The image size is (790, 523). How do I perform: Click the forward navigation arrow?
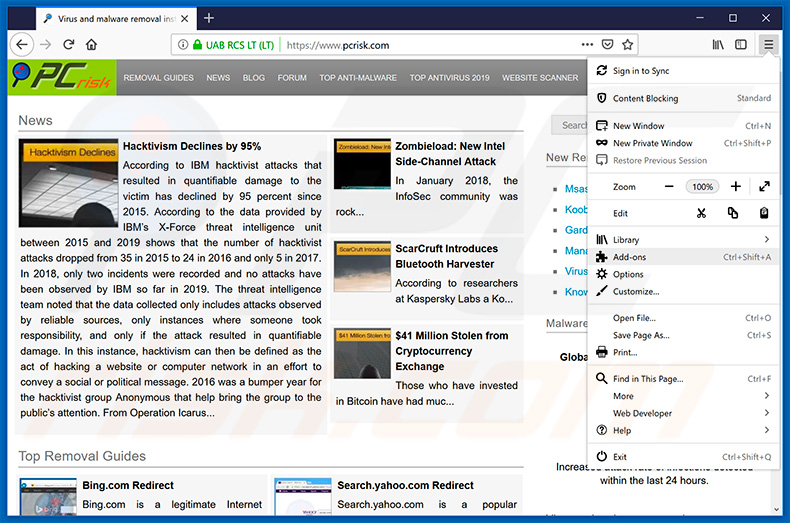pyautogui.click(x=46, y=45)
